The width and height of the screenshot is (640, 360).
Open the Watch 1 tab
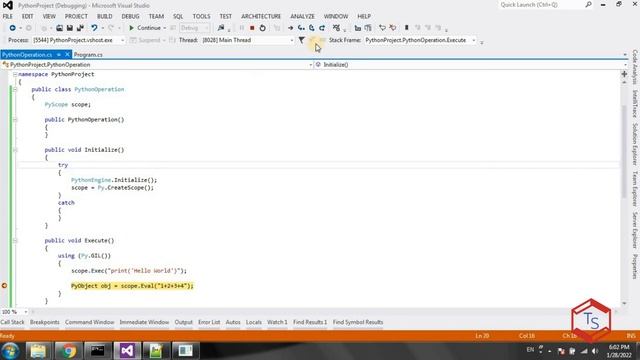click(x=277, y=322)
